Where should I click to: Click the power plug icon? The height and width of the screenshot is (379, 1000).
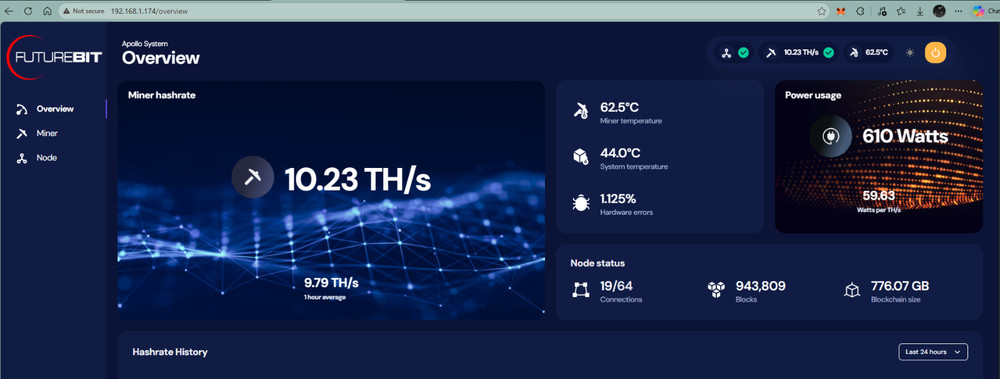coord(830,136)
